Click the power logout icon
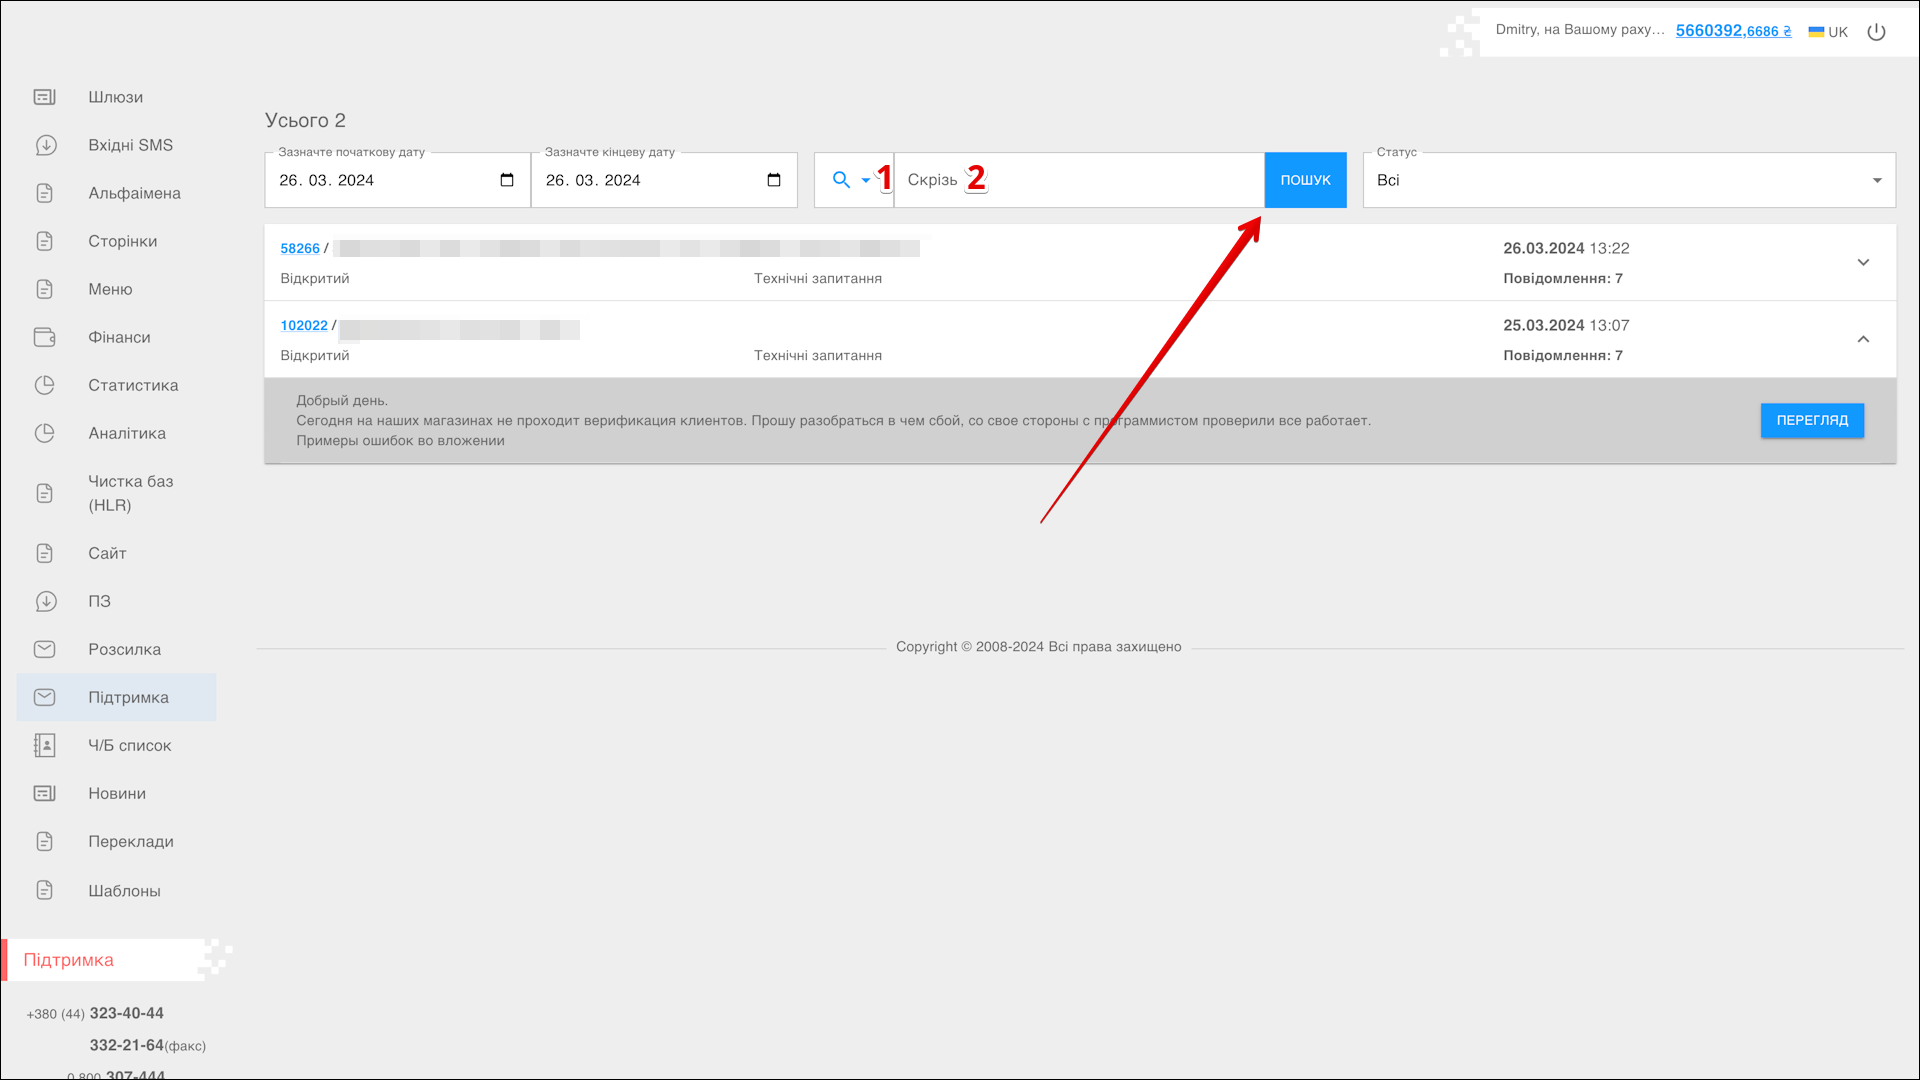Viewport: 1920px width, 1080px height. (x=1876, y=32)
